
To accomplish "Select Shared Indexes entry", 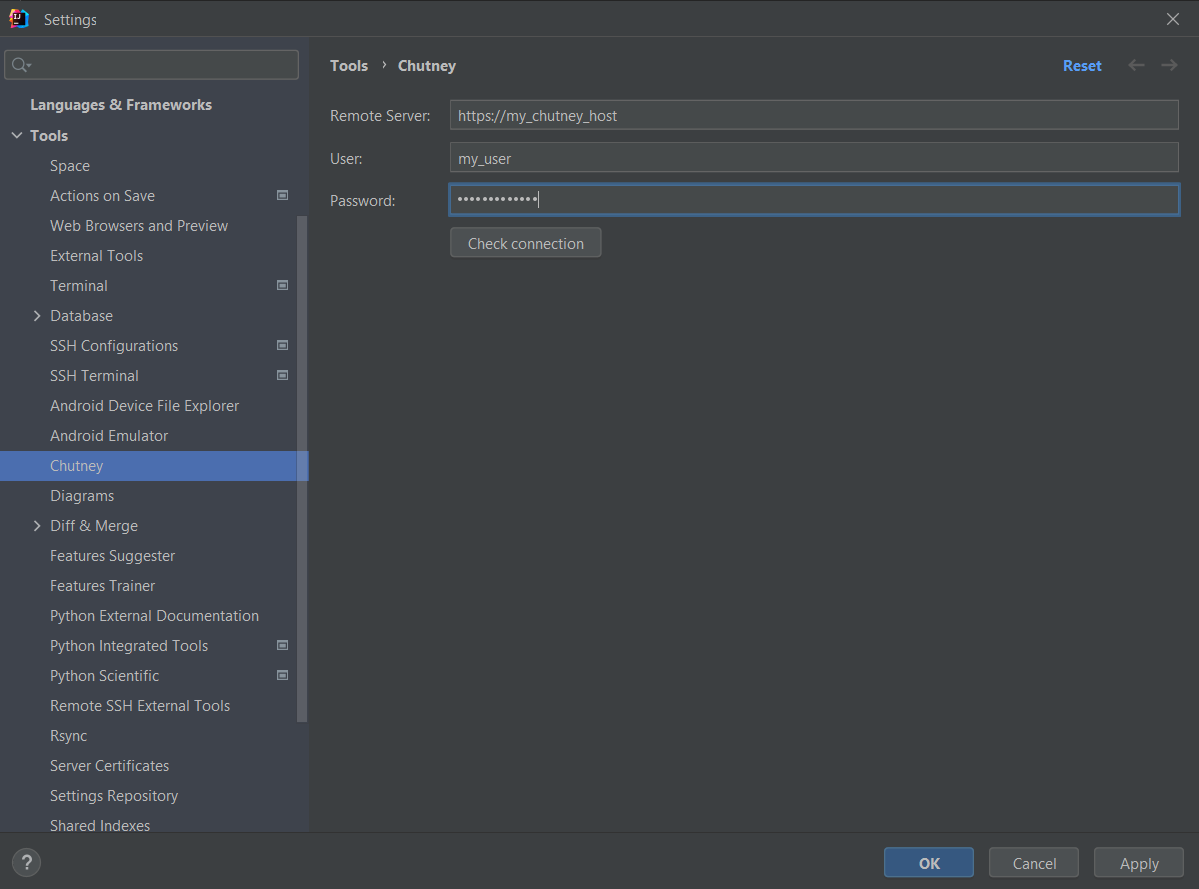I will (100, 825).
